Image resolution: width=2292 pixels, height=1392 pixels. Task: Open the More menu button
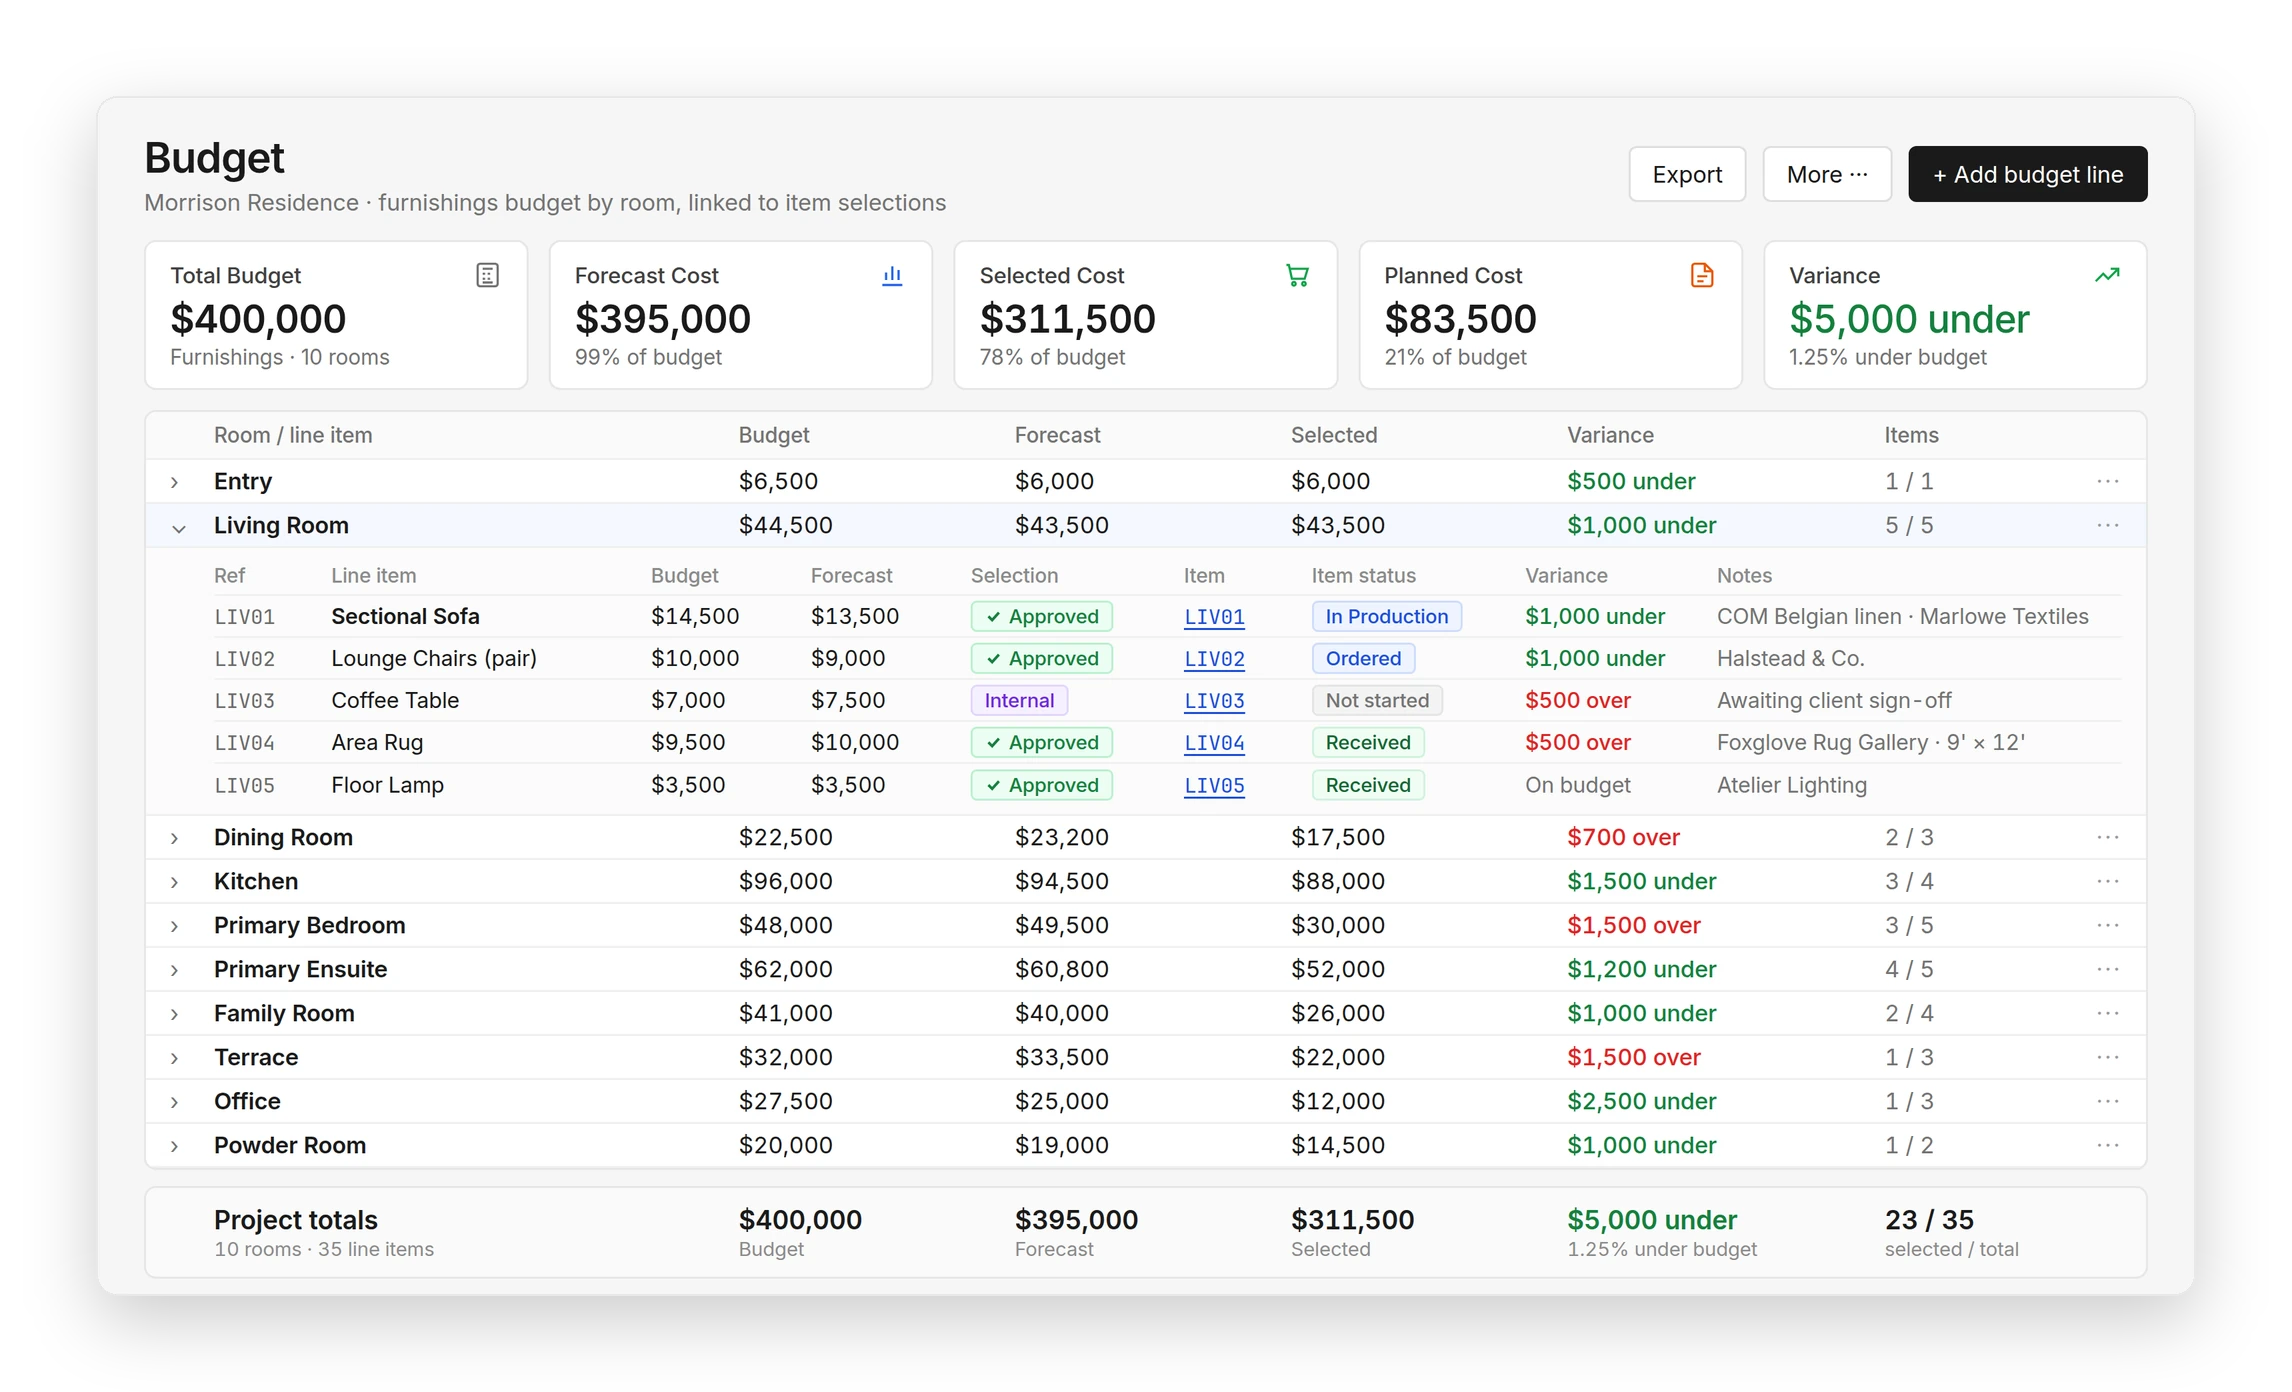(x=1826, y=174)
